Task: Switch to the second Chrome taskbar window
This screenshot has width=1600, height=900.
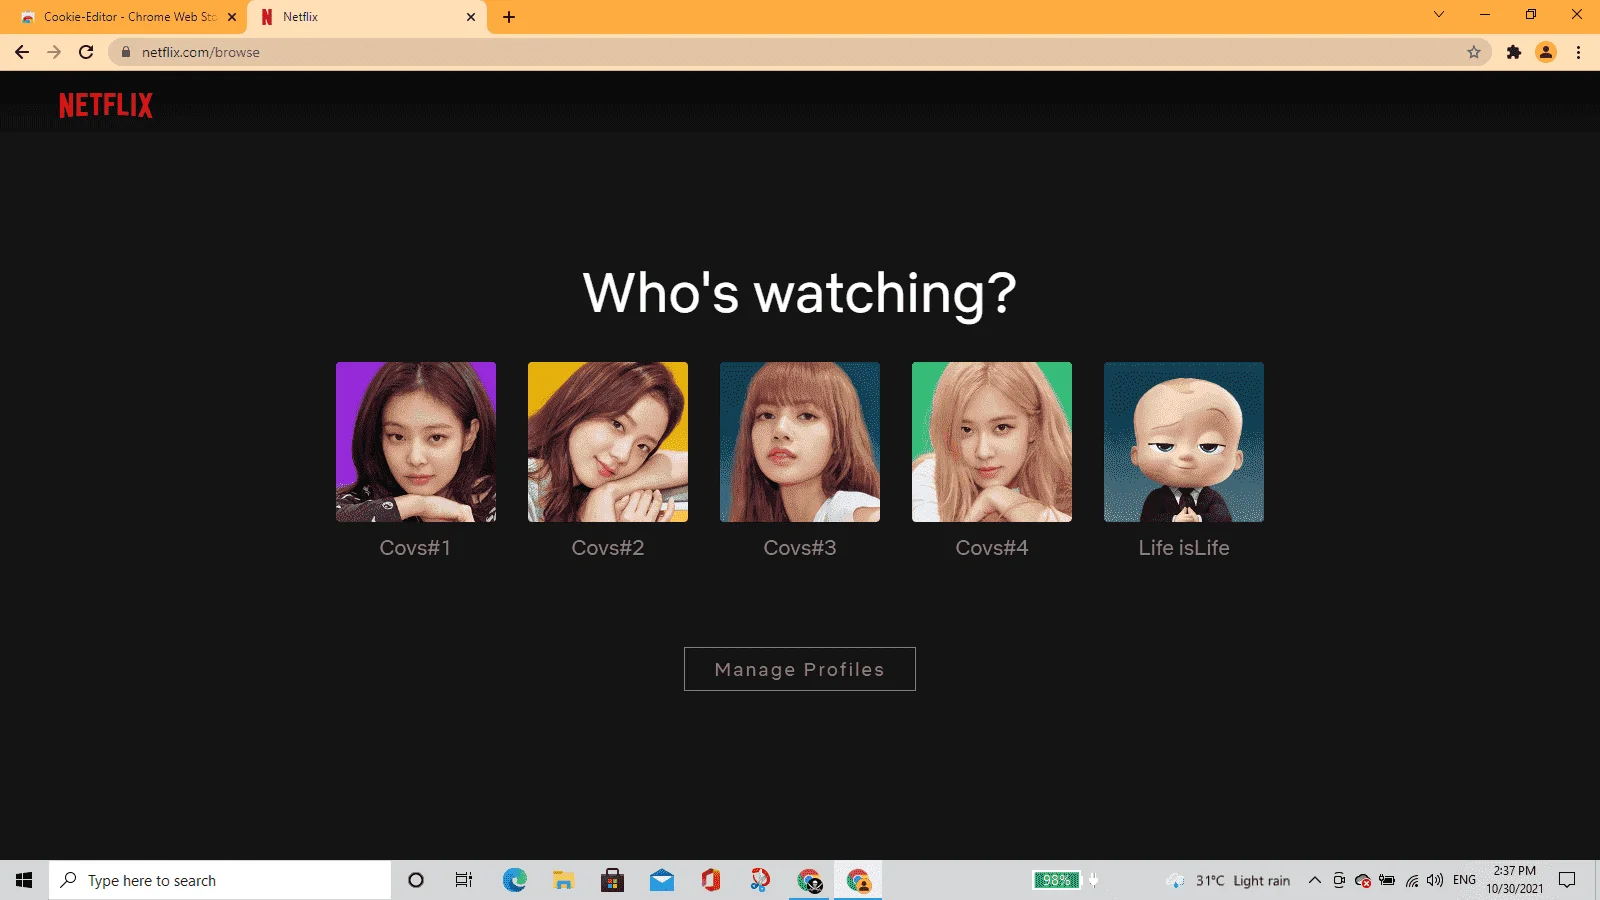Action: (858, 880)
